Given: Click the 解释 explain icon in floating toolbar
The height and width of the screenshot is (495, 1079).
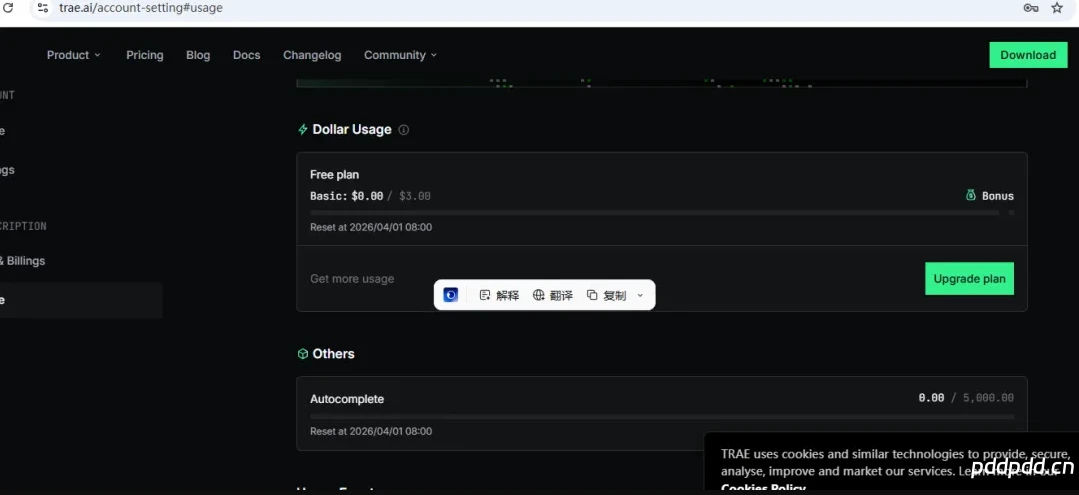Looking at the screenshot, I should (485, 295).
